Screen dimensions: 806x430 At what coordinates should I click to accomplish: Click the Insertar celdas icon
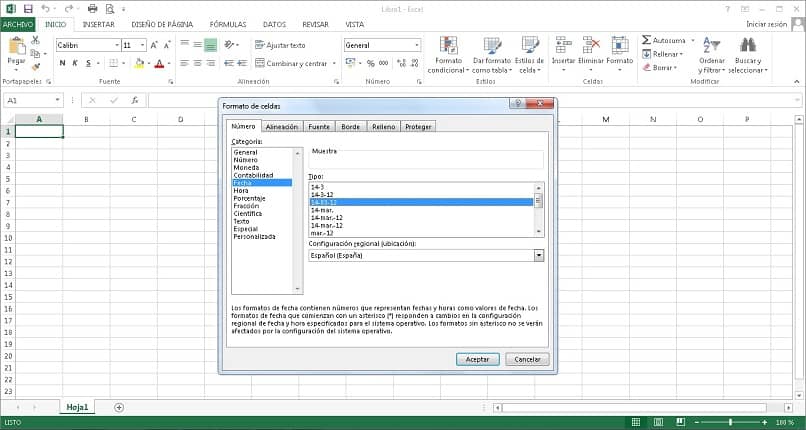pyautogui.click(x=563, y=46)
